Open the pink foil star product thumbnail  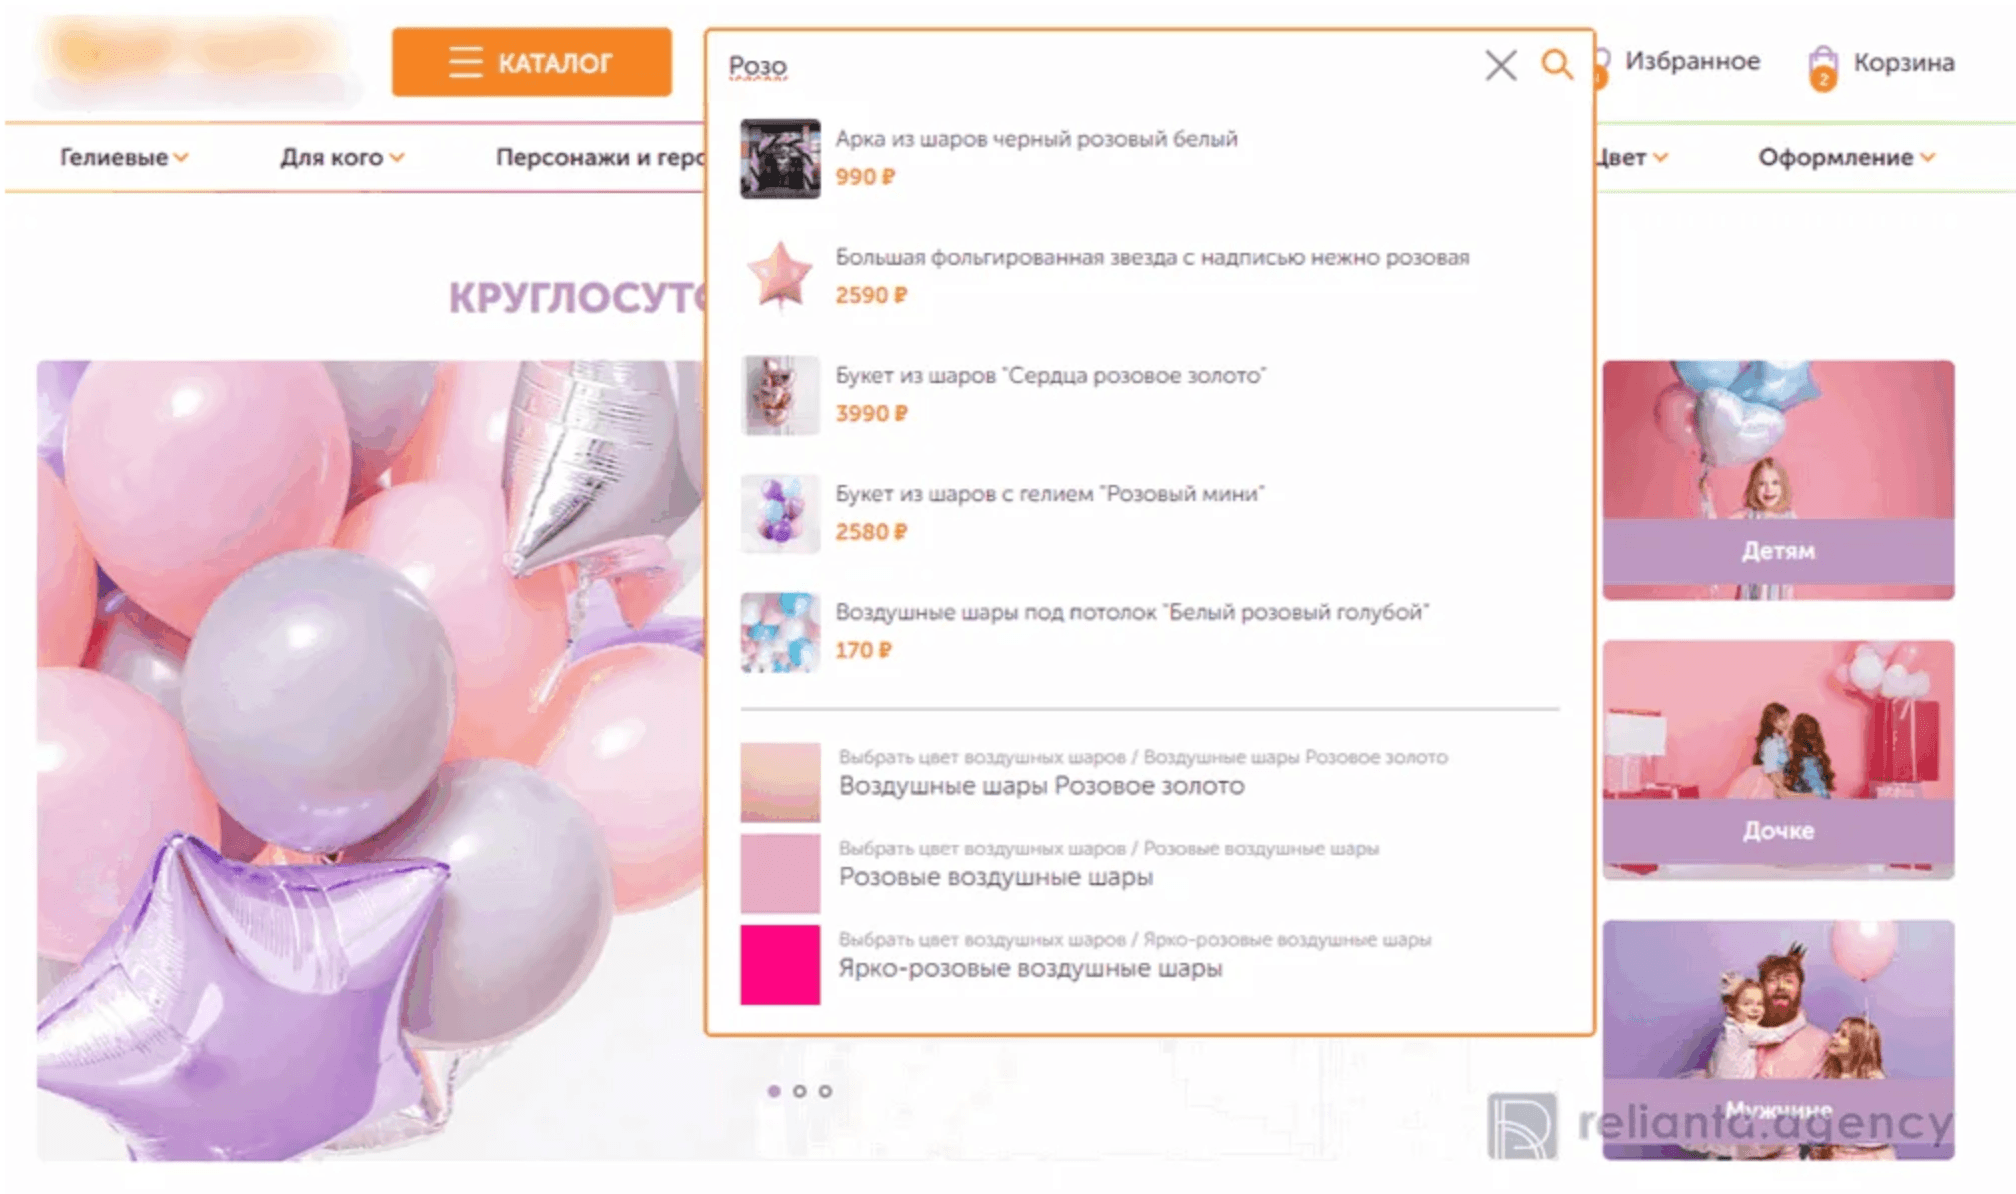click(x=780, y=275)
